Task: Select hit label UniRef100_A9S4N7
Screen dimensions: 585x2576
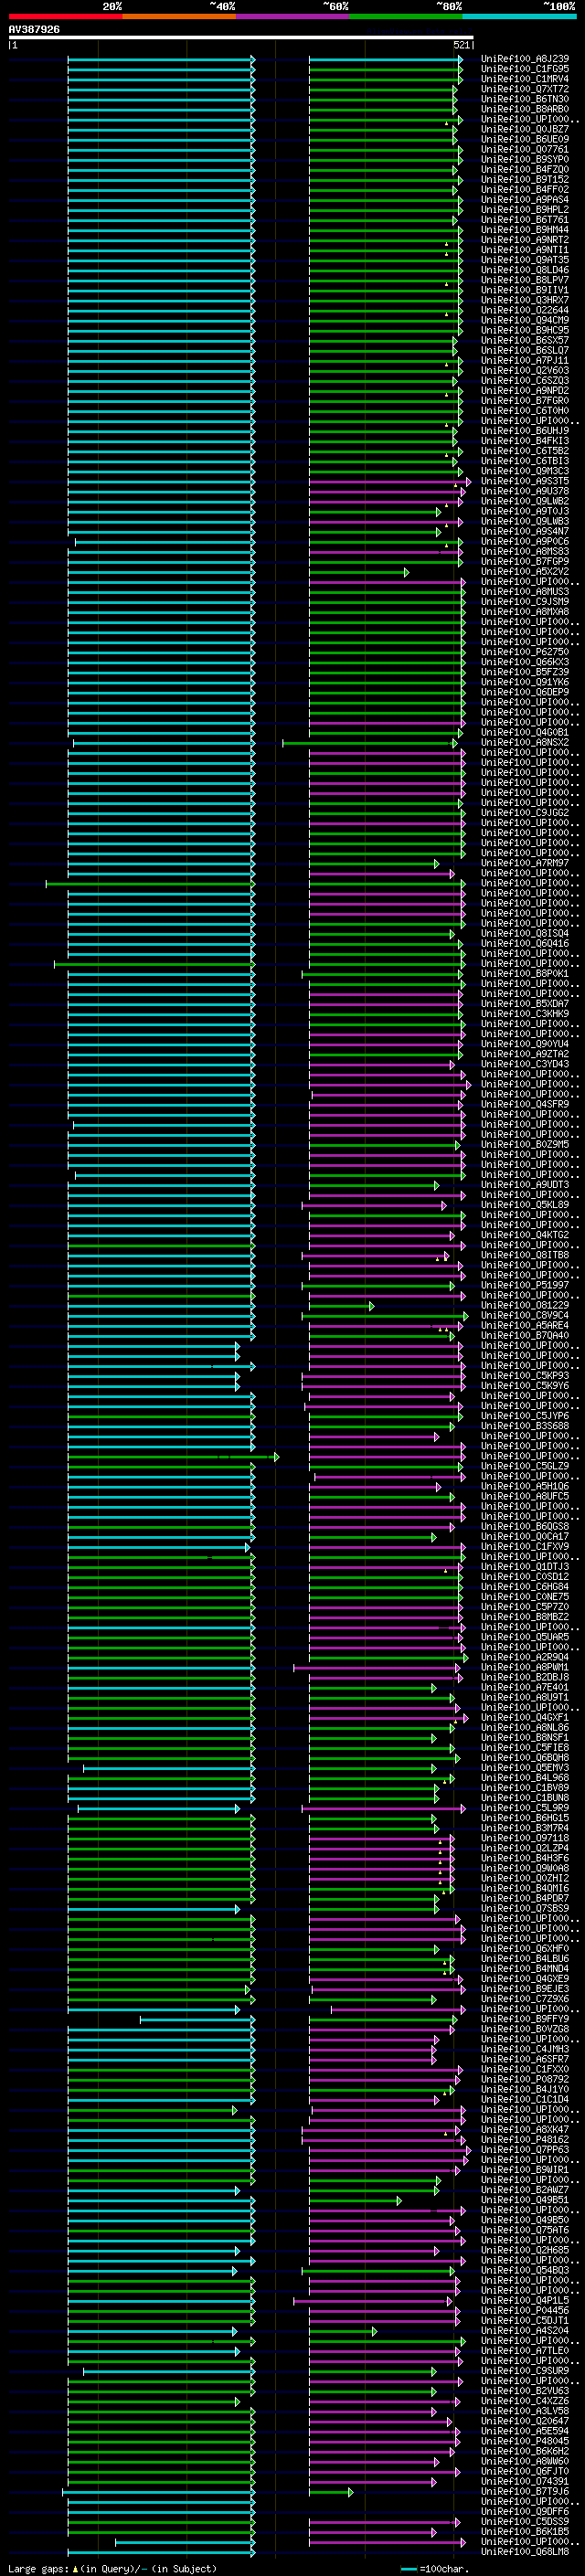Action: pyautogui.click(x=525, y=531)
